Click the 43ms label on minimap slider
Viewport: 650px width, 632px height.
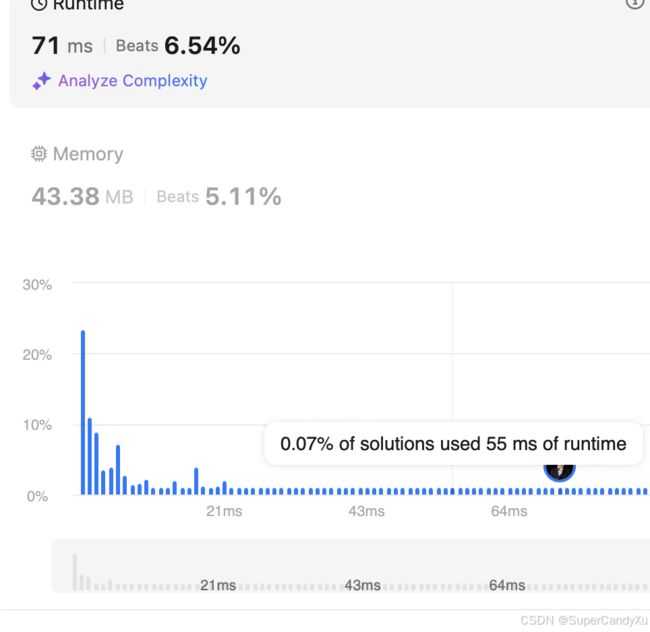(x=362, y=585)
